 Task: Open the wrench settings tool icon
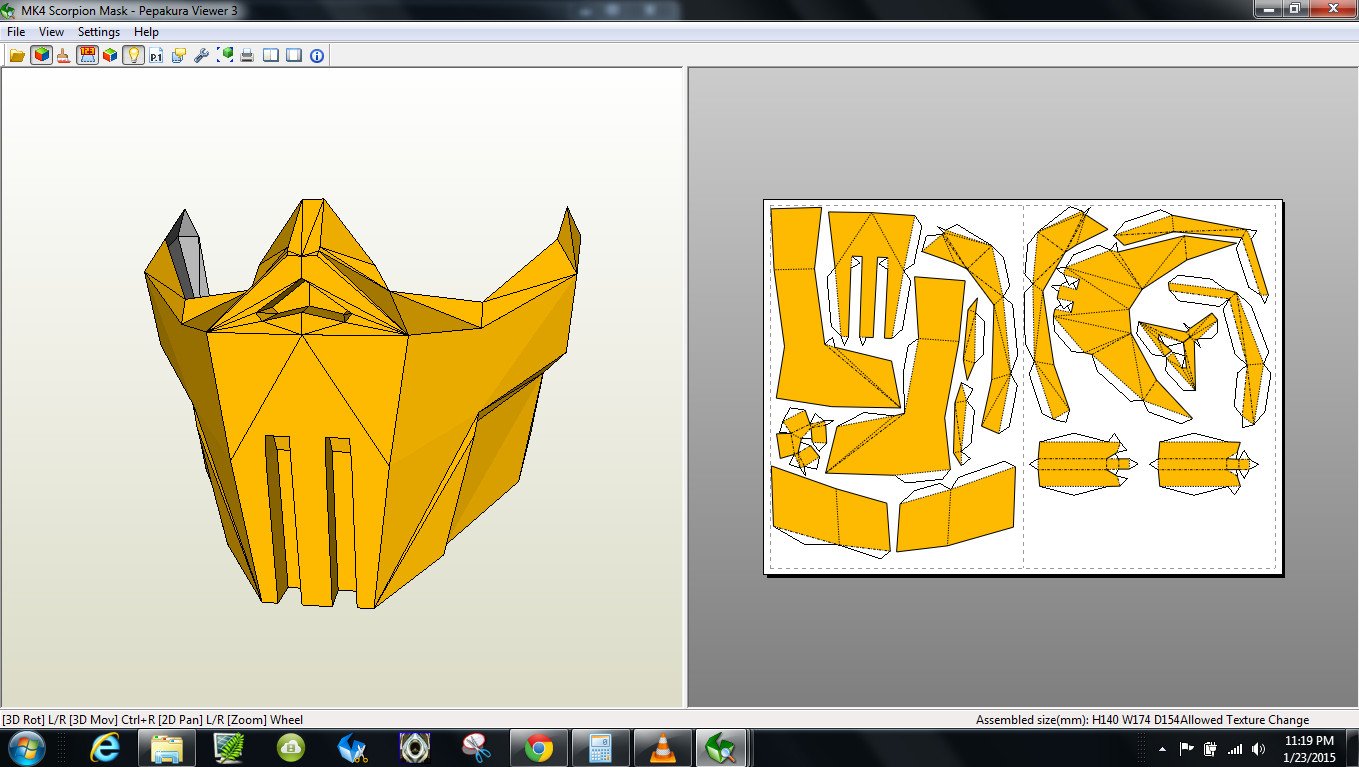[x=202, y=55]
